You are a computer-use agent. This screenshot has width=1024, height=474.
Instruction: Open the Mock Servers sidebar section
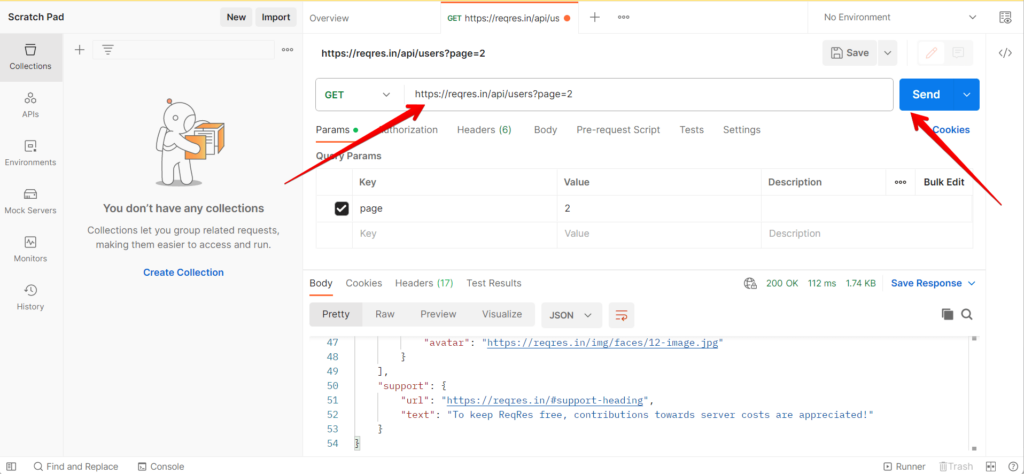(x=31, y=202)
